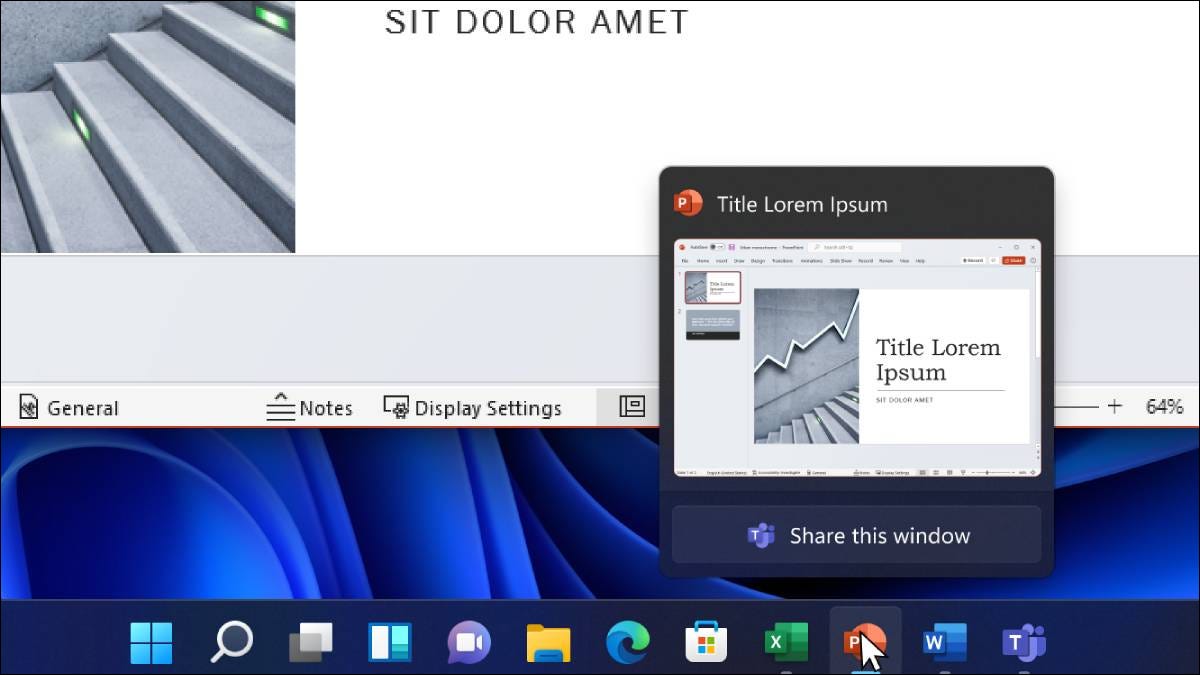Toggle the Notes pane in status bar
The width and height of the screenshot is (1200, 675).
click(309, 408)
